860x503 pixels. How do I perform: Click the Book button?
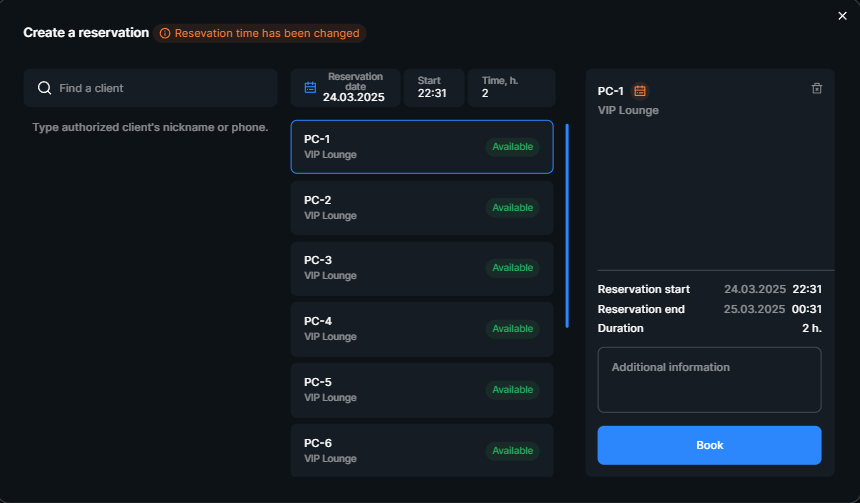[709, 445]
